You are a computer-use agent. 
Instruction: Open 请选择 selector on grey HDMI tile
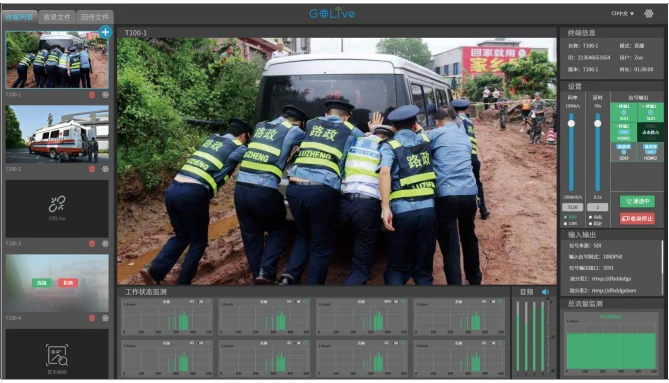[650, 146]
